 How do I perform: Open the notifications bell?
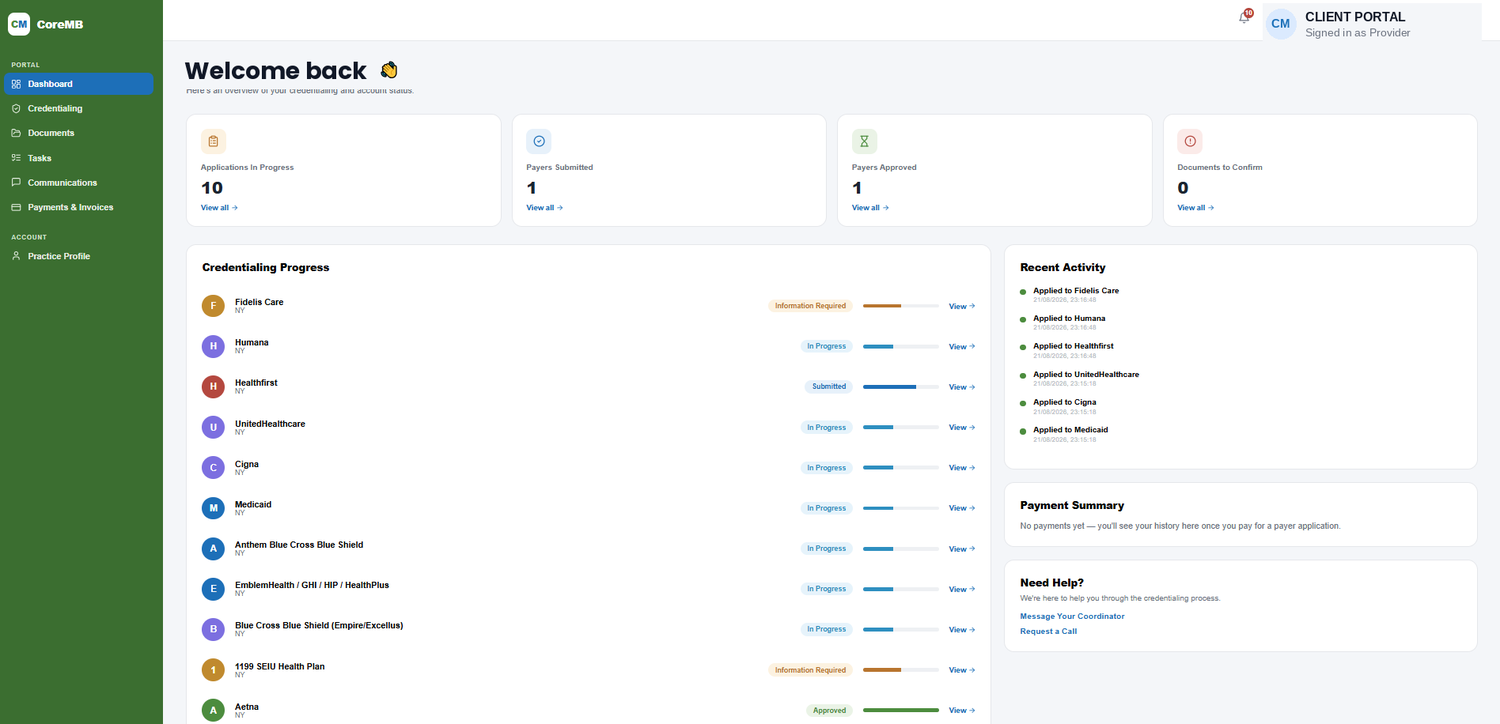pos(1244,18)
